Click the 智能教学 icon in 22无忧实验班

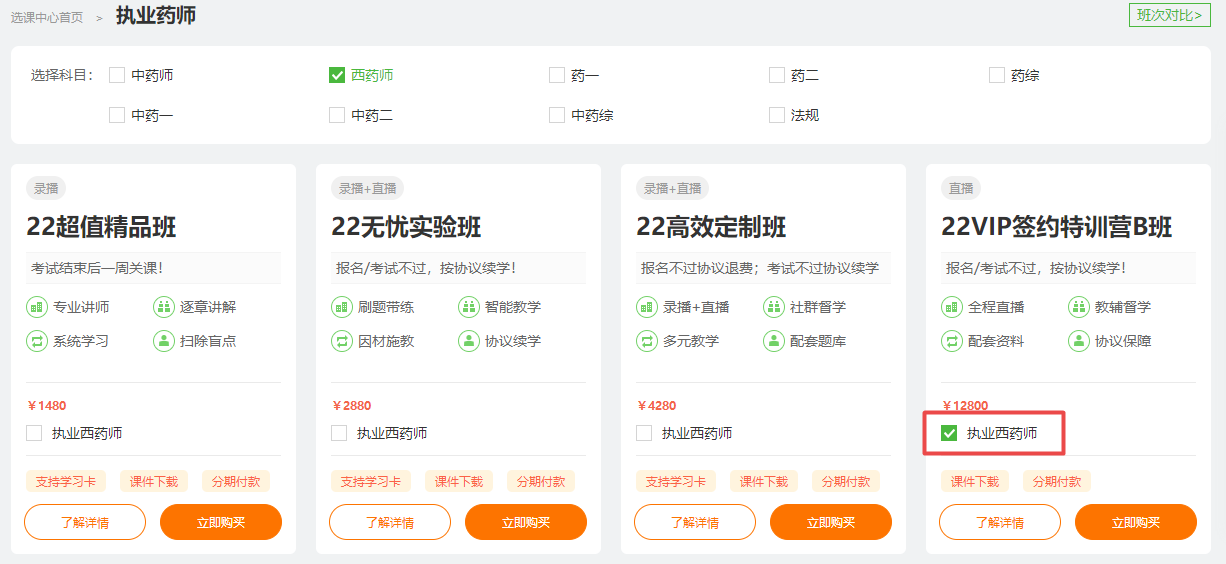click(x=469, y=307)
